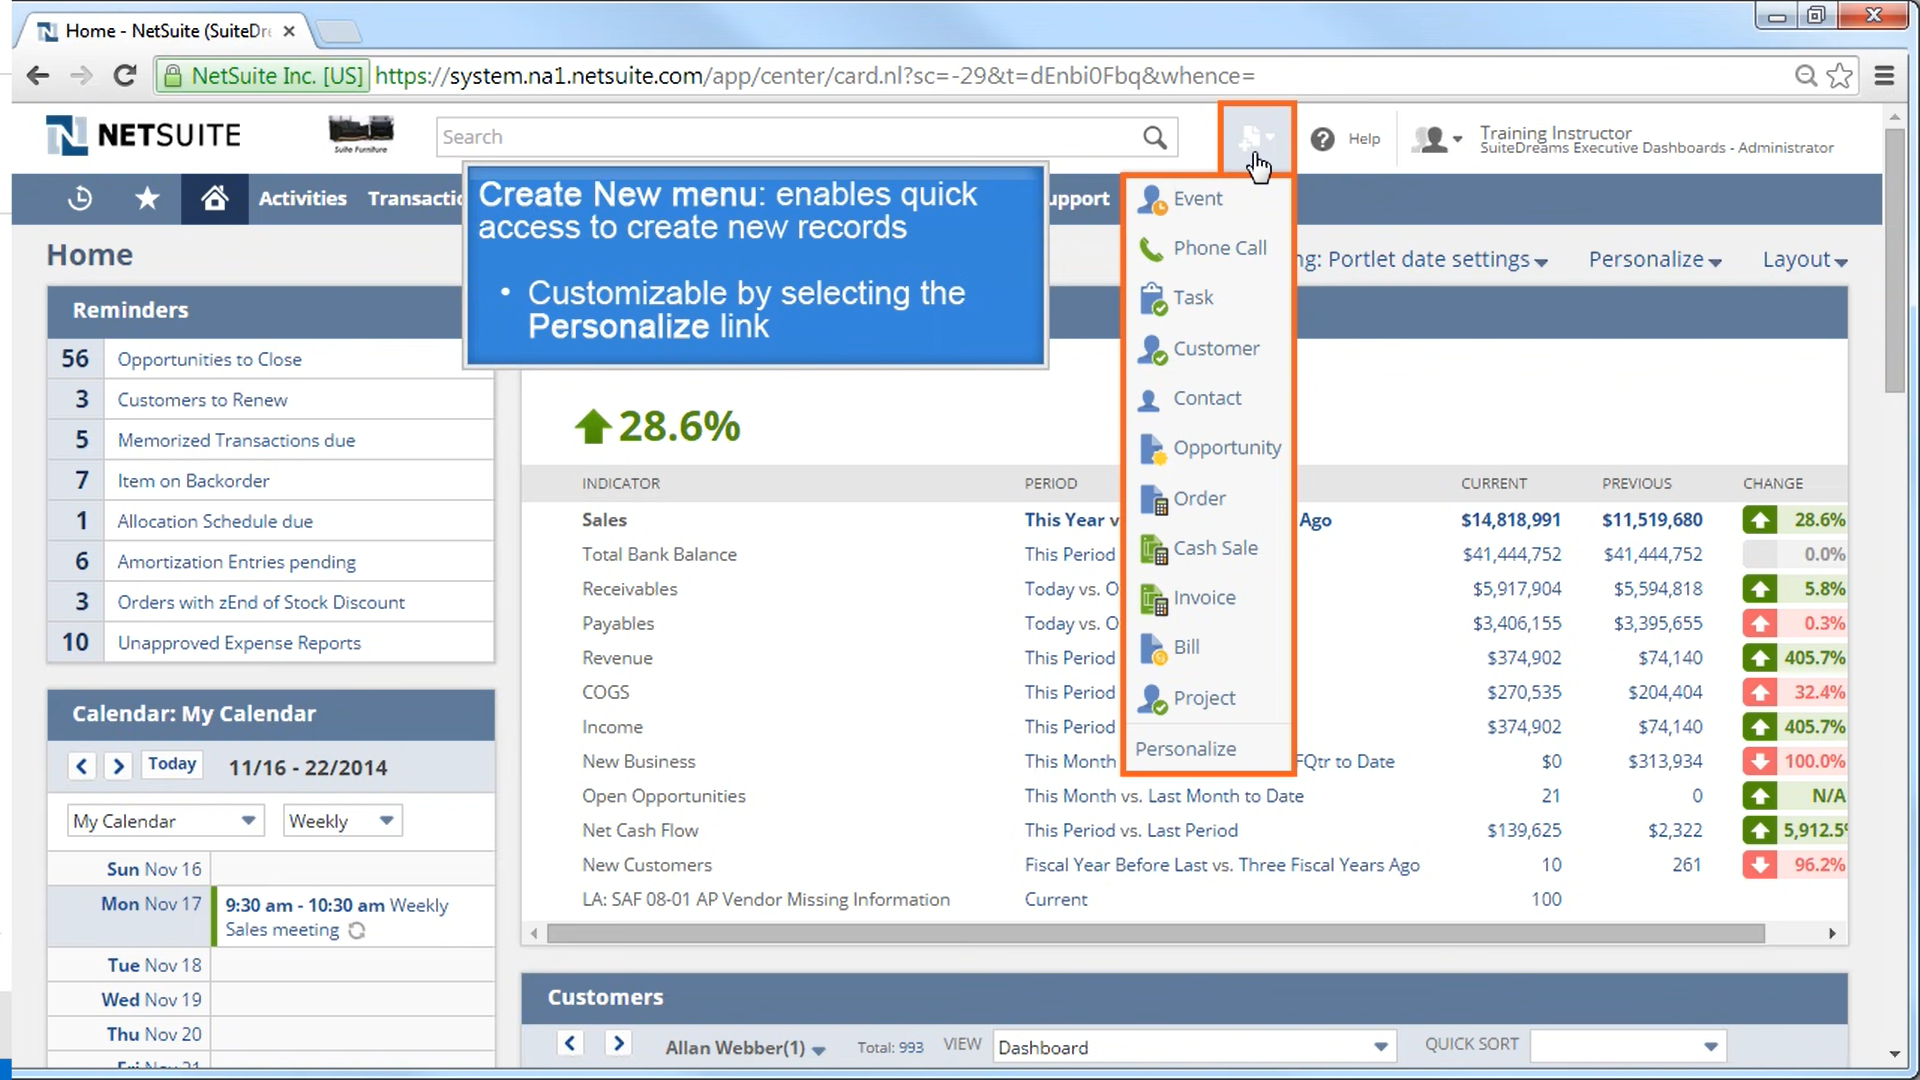Viewport: 1920px width, 1080px height.
Task: Click the NetSuite logo
Action: (143, 135)
